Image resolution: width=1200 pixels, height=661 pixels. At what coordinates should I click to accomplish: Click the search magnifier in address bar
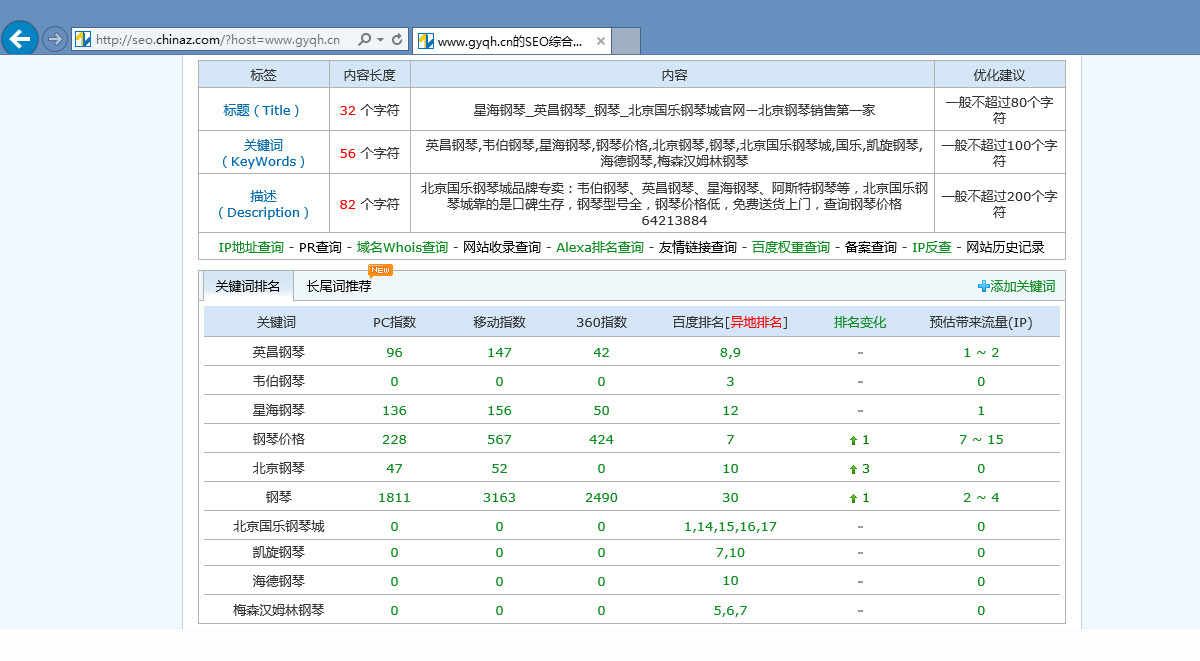tap(365, 40)
